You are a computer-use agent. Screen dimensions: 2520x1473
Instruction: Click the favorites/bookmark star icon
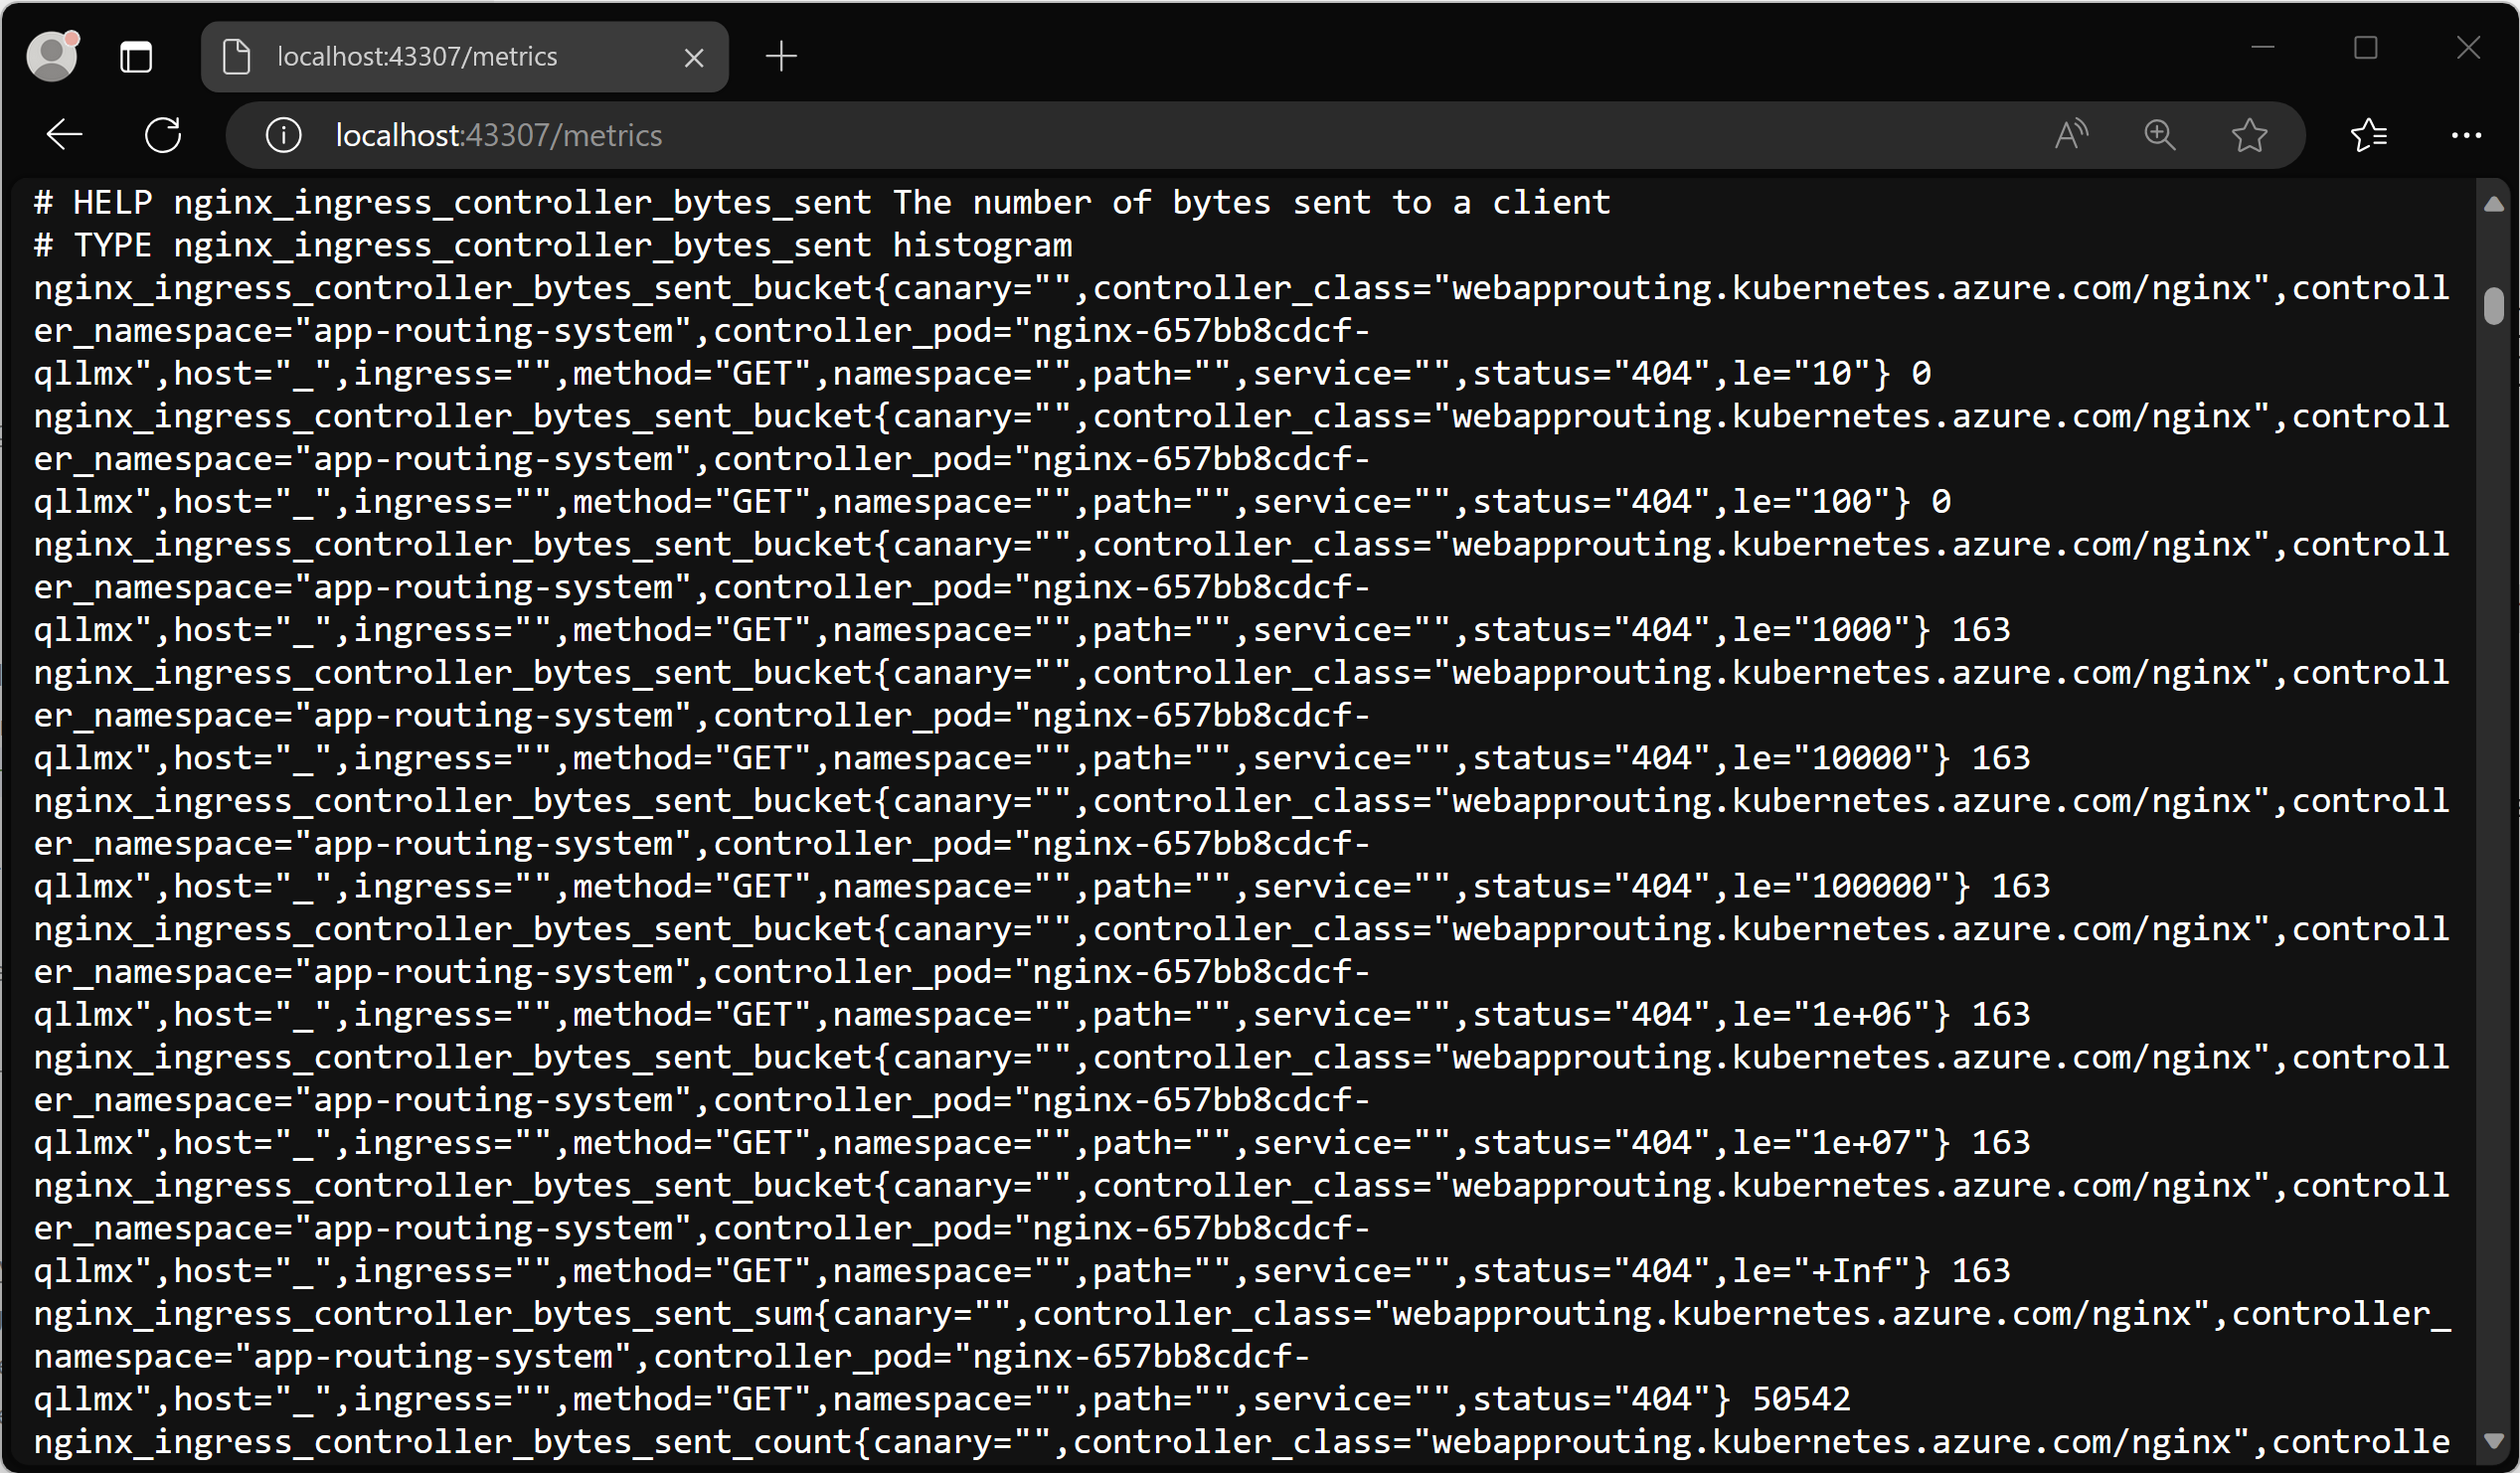point(2247,137)
